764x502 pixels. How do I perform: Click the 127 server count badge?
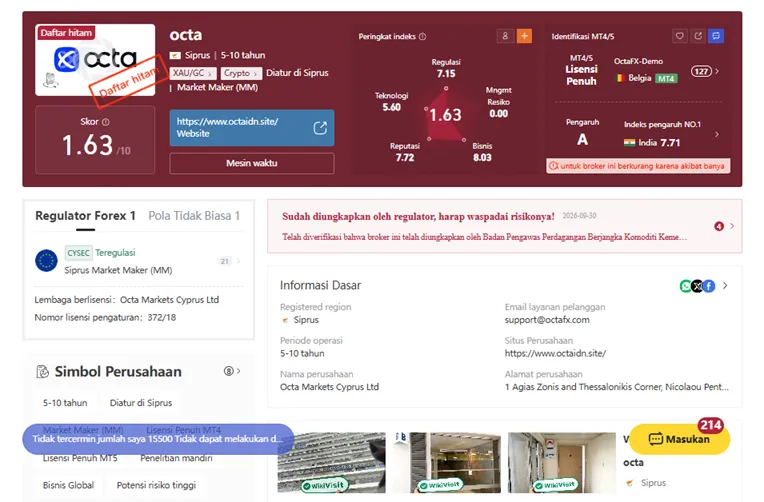(x=701, y=72)
